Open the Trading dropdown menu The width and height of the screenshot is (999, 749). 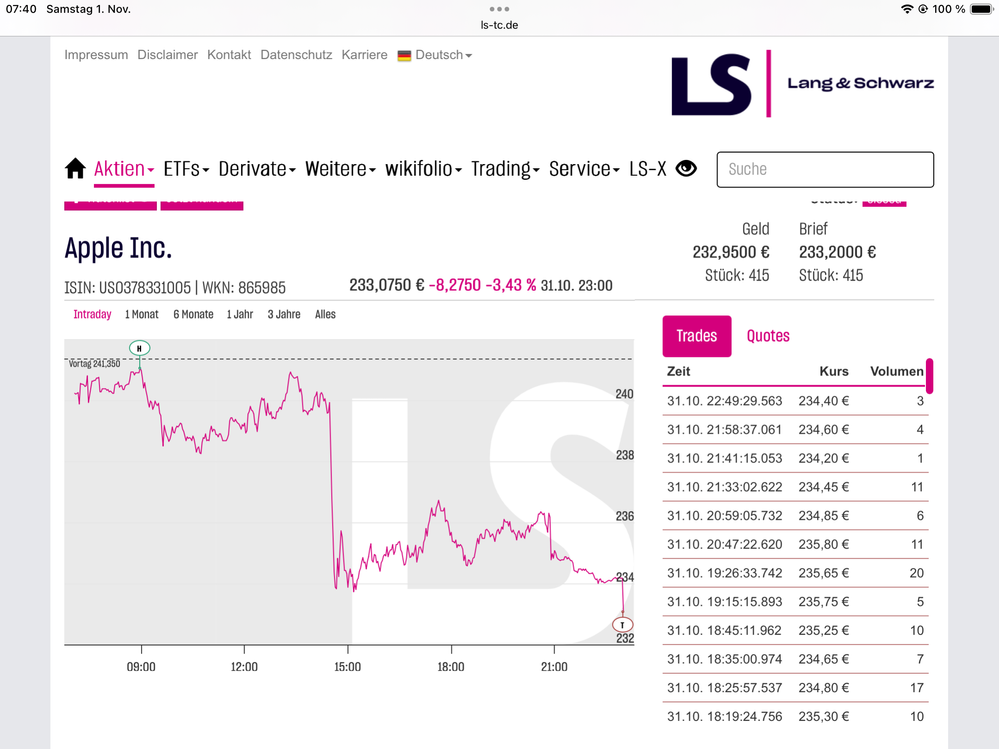point(505,169)
